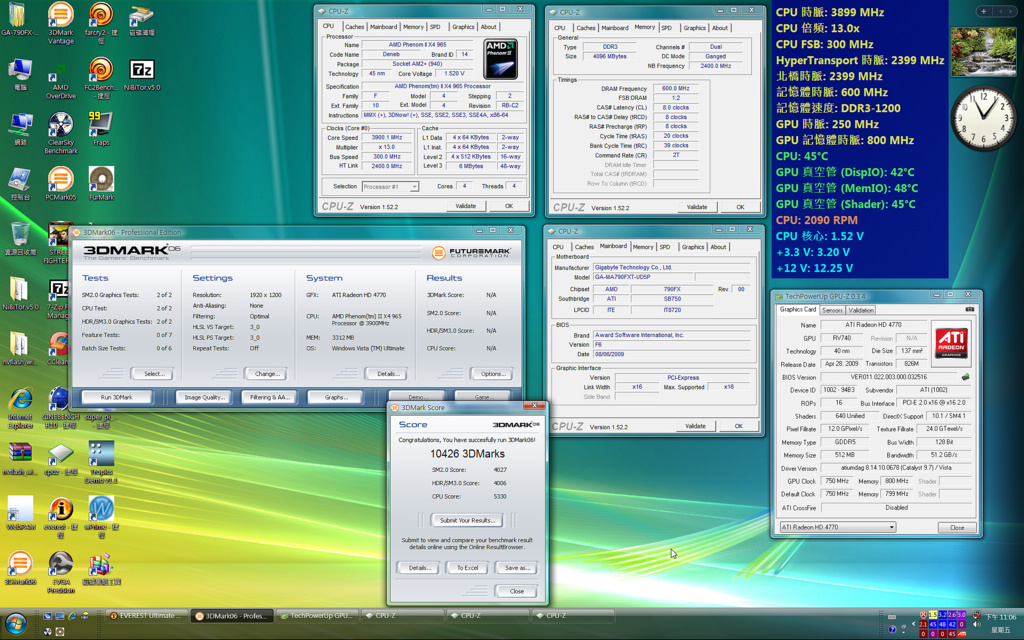Click Submit Your Results button
This screenshot has width=1024, height=640.
[x=468, y=520]
